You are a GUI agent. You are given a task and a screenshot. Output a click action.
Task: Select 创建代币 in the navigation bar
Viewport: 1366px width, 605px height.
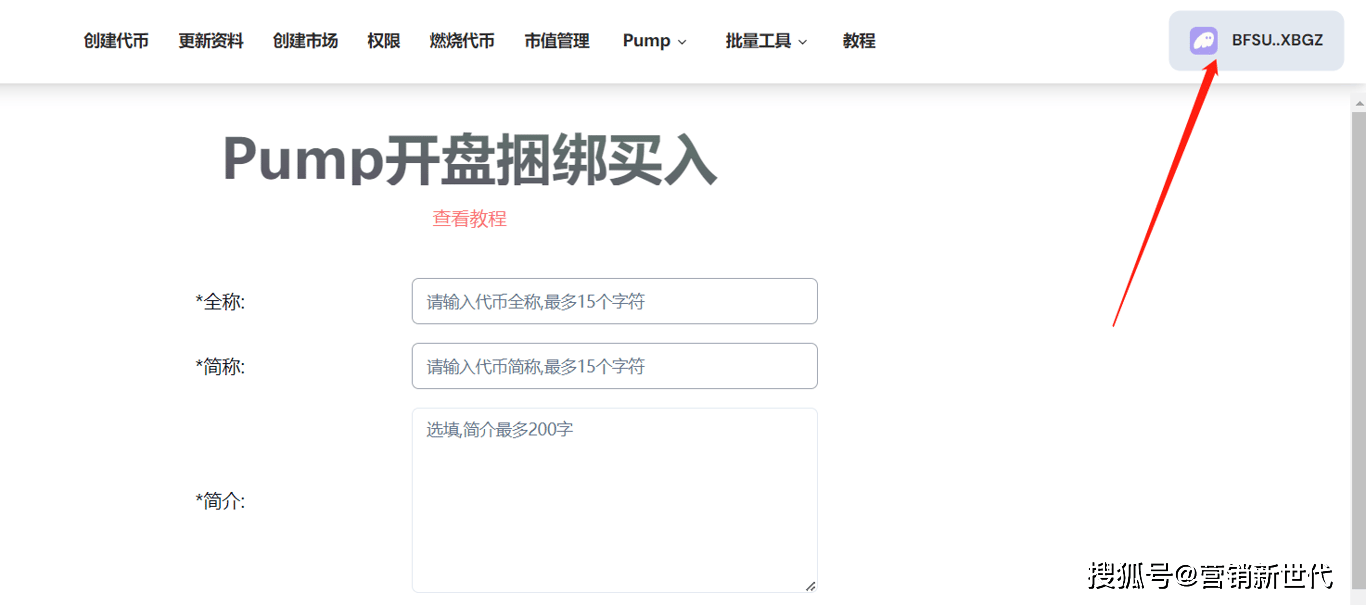pyautogui.click(x=116, y=41)
